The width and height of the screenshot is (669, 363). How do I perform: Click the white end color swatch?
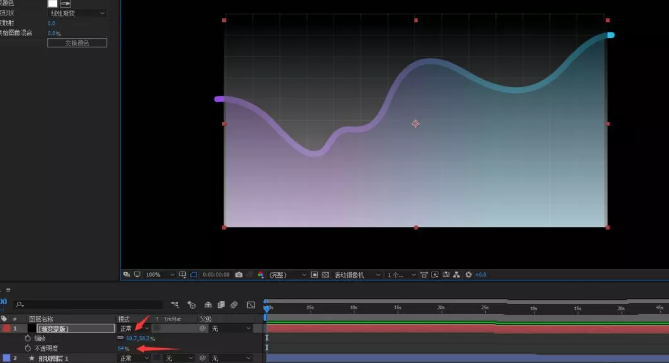(52, 3)
